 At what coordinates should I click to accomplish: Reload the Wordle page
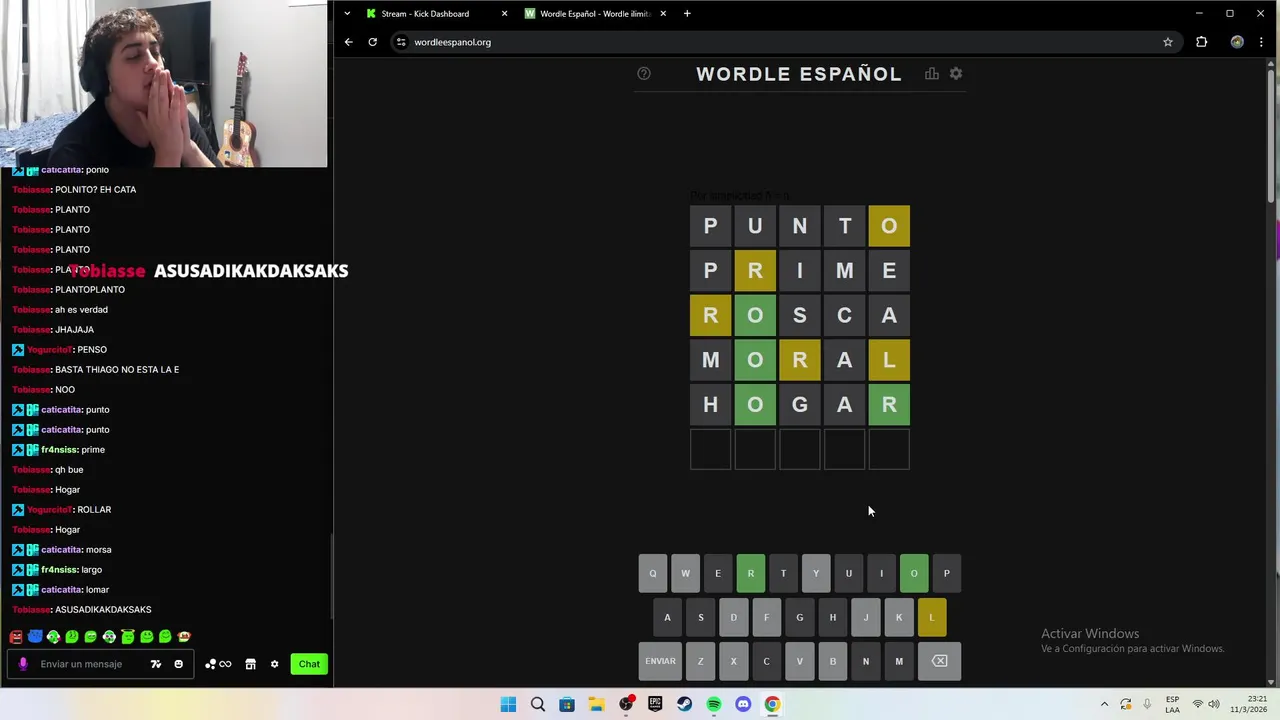372,42
